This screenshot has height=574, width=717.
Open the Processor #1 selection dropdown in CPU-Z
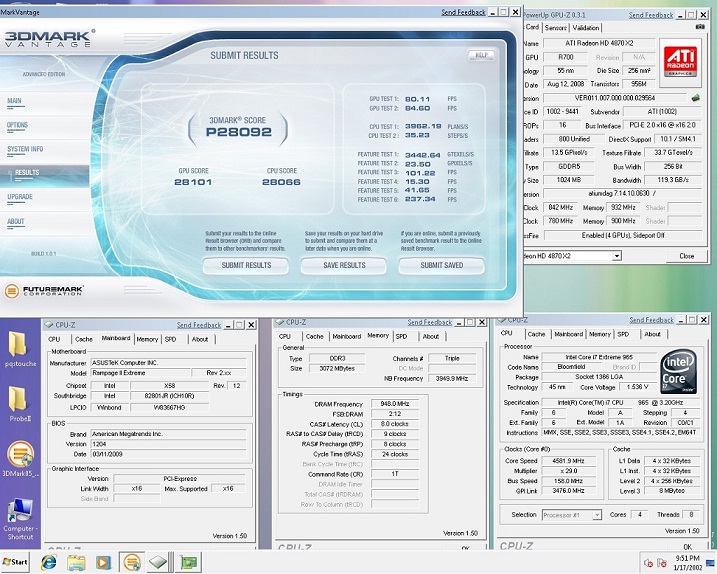point(597,515)
